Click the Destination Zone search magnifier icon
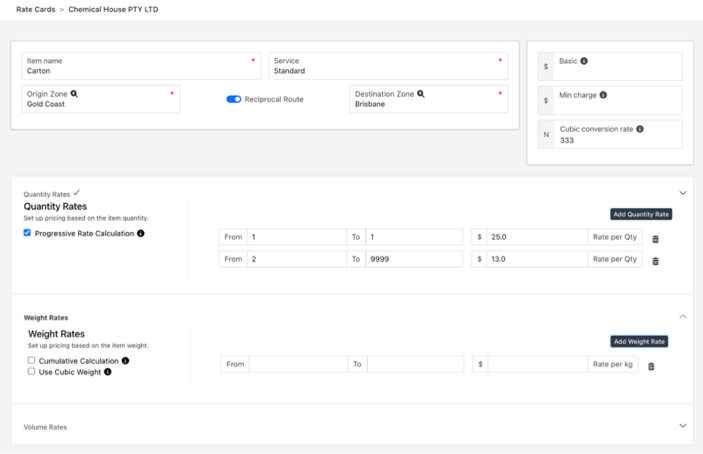Image resolution: width=703 pixels, height=454 pixels. [x=421, y=94]
